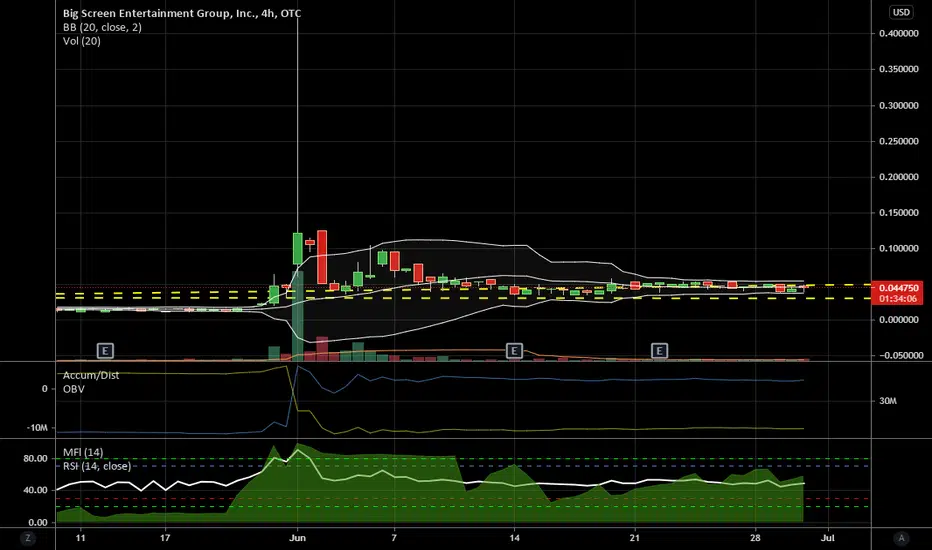Select the OBV indicator label
Screen dimensions: 932x550
(x=74, y=389)
